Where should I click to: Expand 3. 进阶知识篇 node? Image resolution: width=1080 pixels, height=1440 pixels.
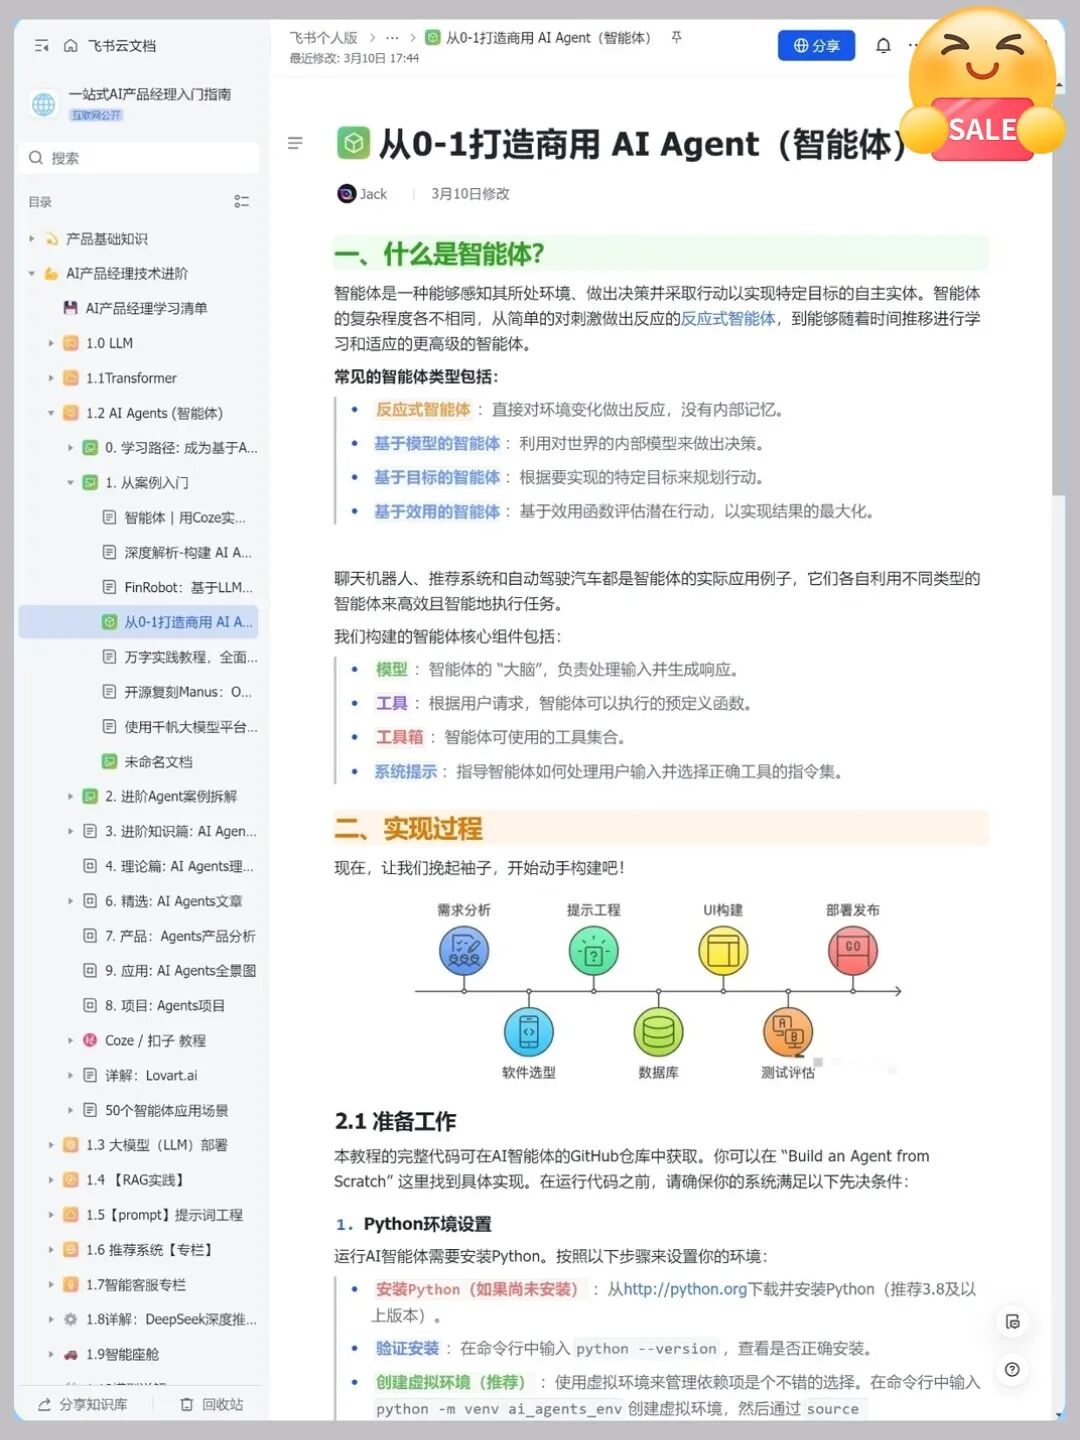click(71, 832)
